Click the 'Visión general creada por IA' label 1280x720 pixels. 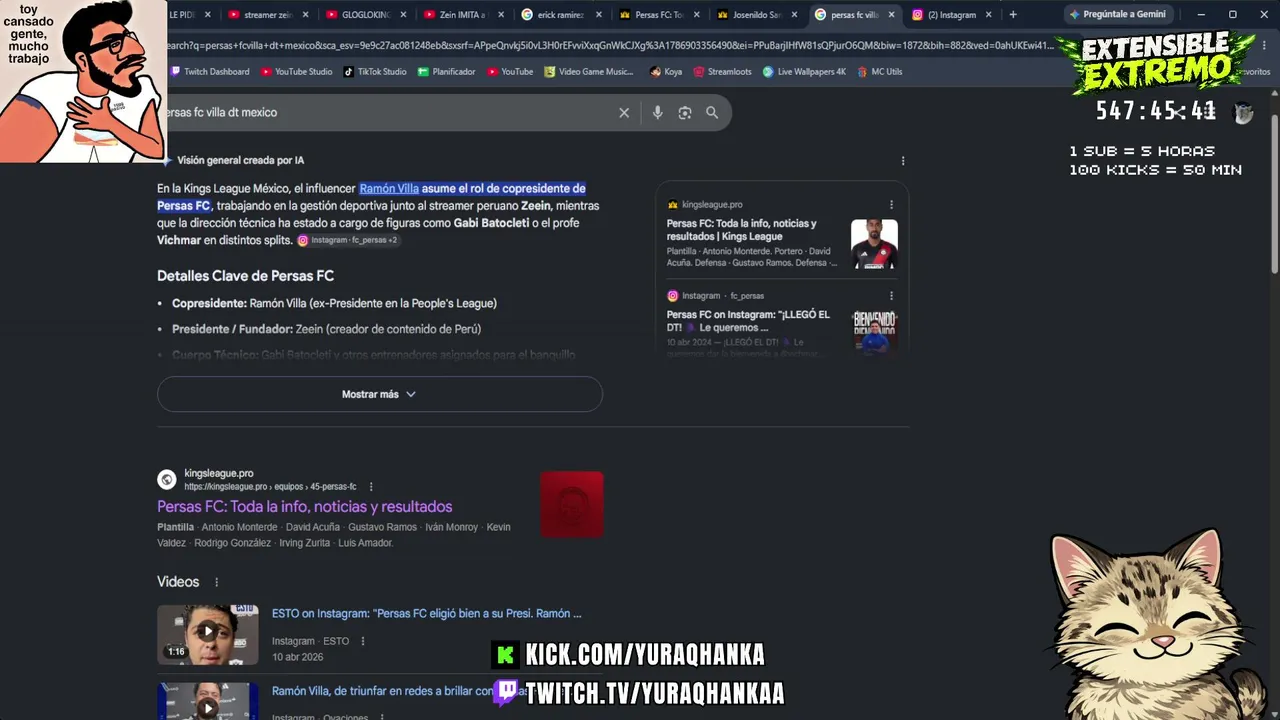click(240, 161)
